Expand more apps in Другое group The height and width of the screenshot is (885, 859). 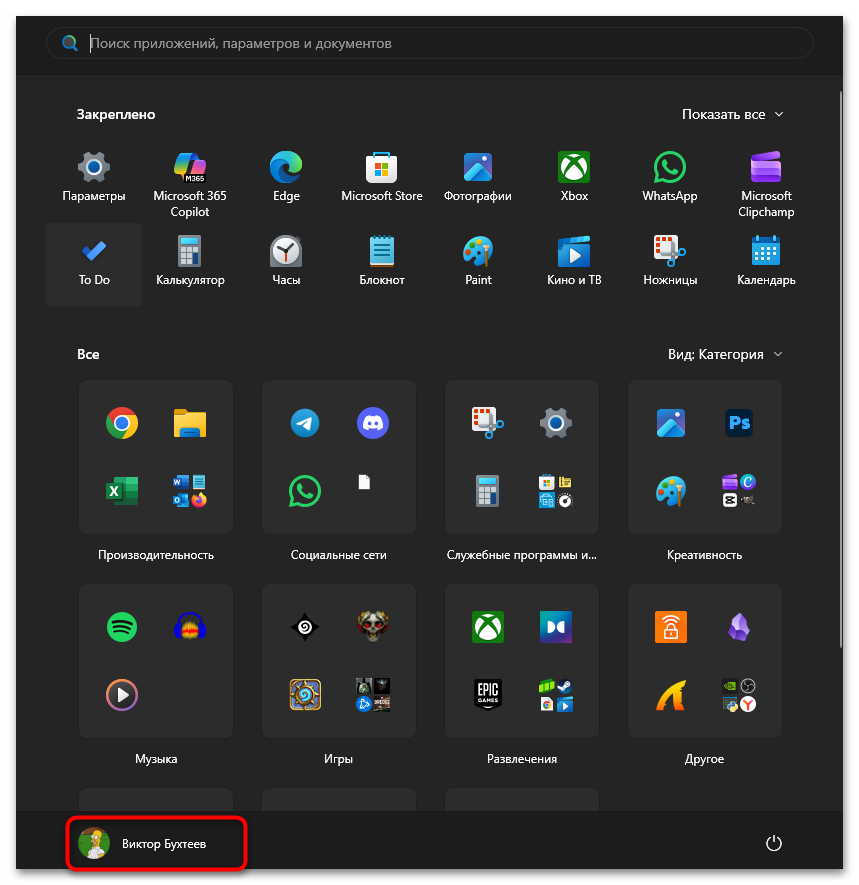tap(739, 695)
